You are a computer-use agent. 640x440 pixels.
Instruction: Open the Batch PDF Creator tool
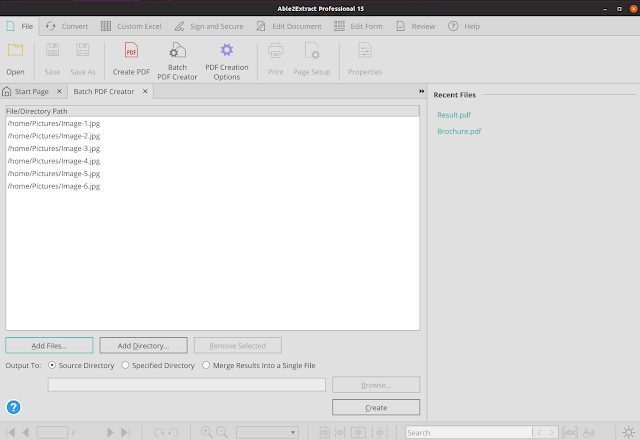pyautogui.click(x=177, y=61)
